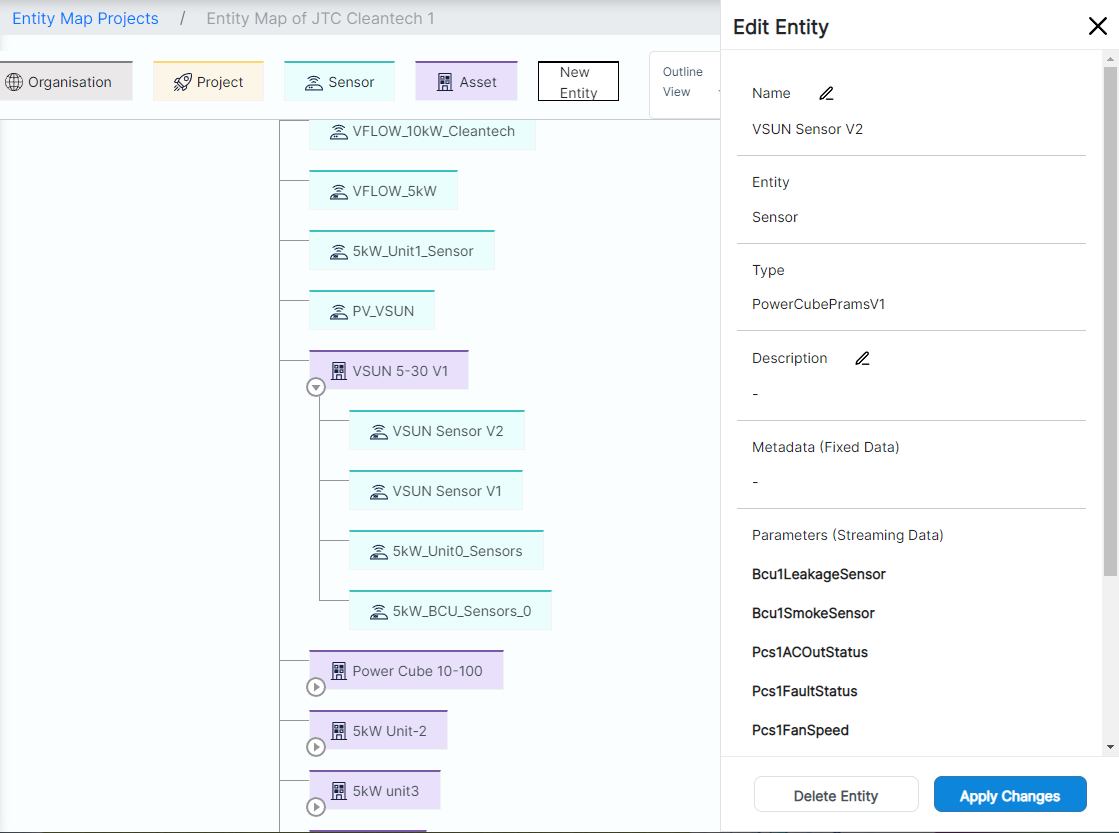1119x833 pixels.
Task: Expand the 5kW Unit-2 entity branch
Action: (316, 747)
